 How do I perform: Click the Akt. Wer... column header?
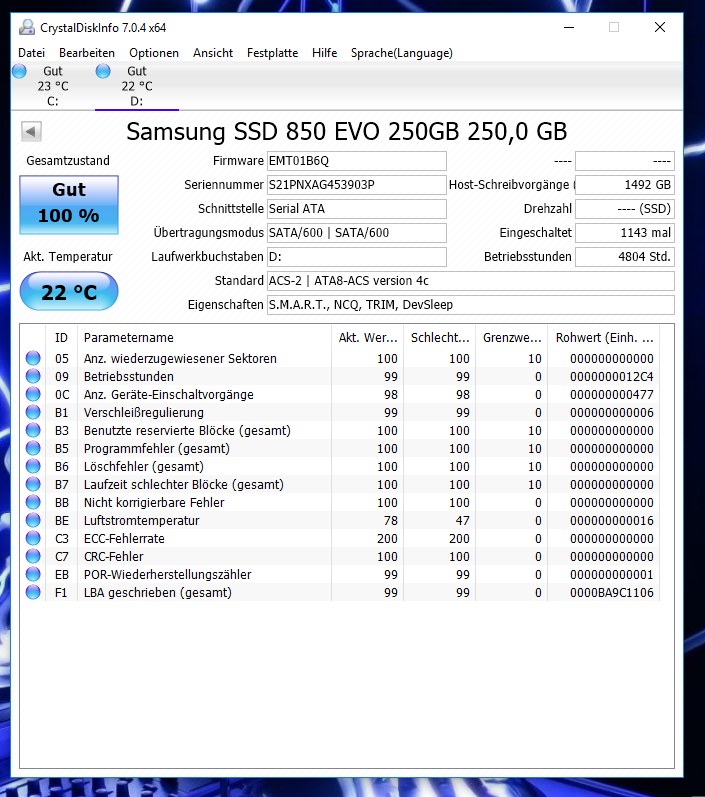click(367, 338)
